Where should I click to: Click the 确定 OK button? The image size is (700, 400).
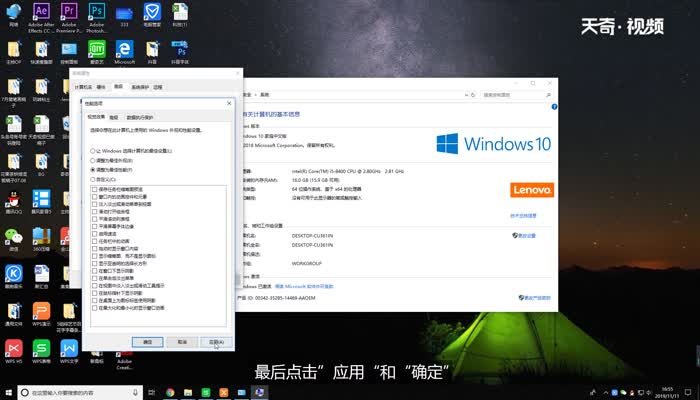pyautogui.click(x=147, y=342)
